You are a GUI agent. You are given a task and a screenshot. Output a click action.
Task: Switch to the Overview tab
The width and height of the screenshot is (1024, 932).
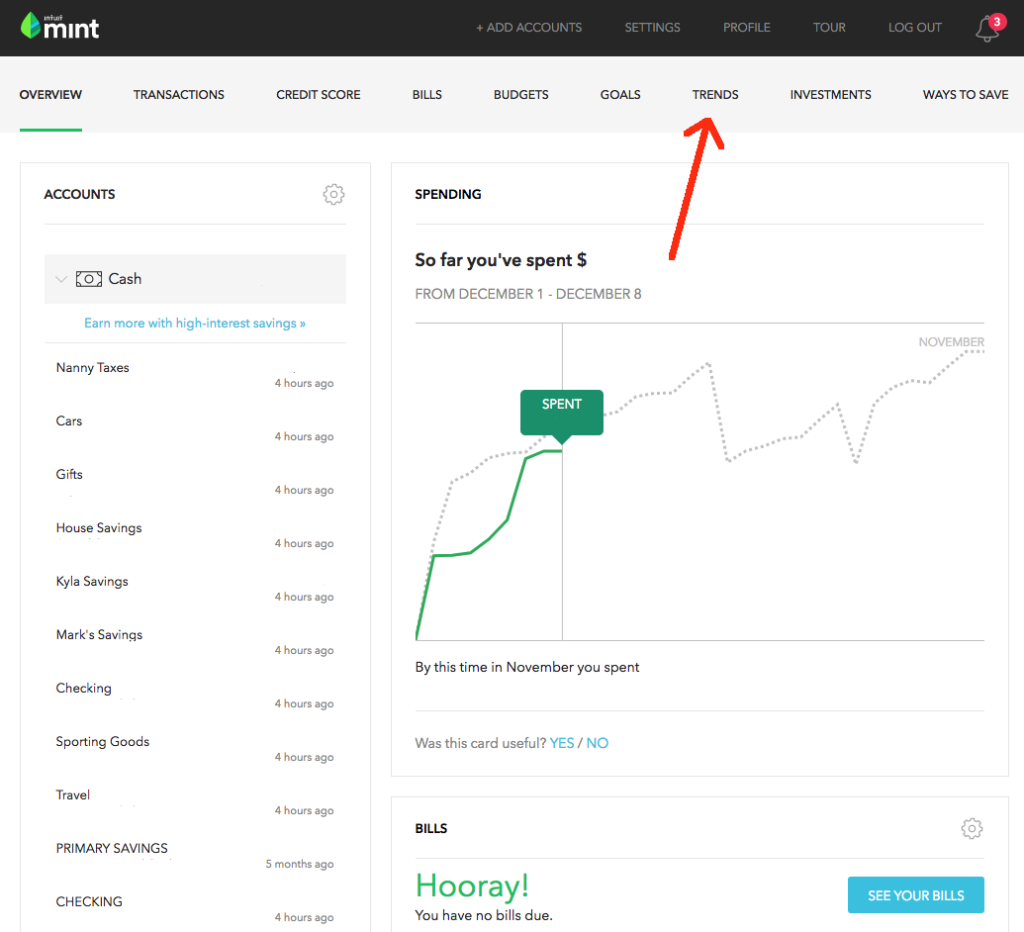pos(51,95)
